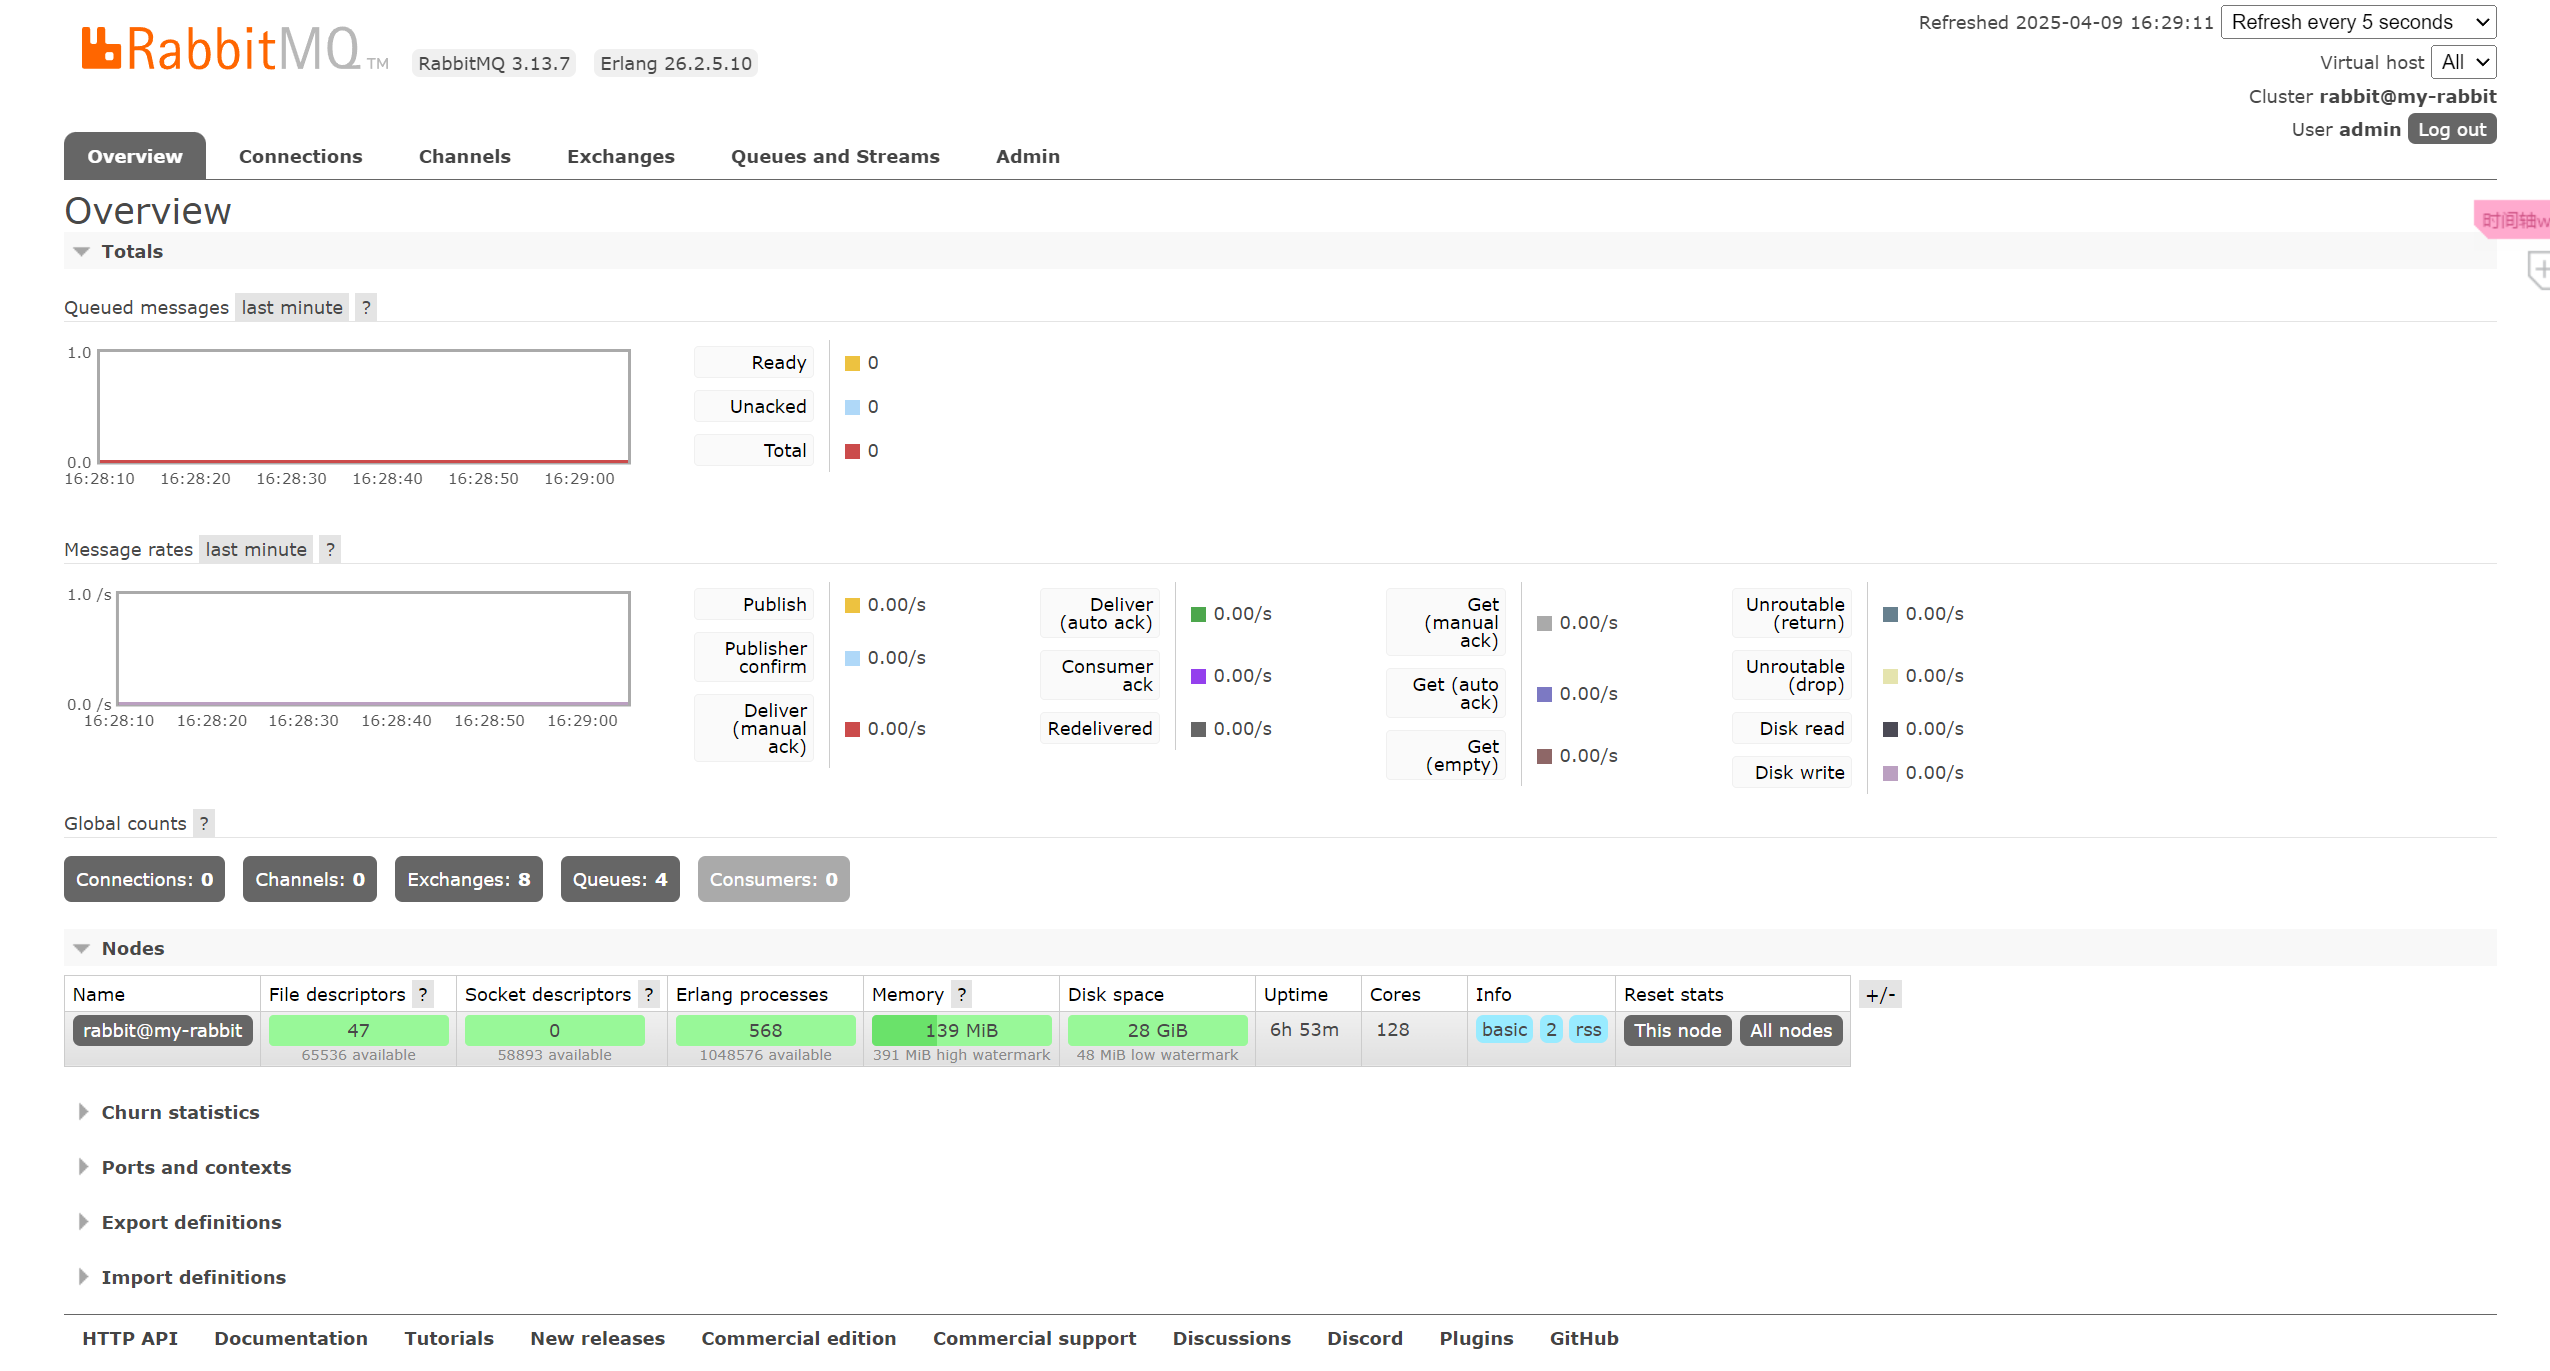Open help icon for Message rates
2550x1371 pixels.
(x=330, y=550)
